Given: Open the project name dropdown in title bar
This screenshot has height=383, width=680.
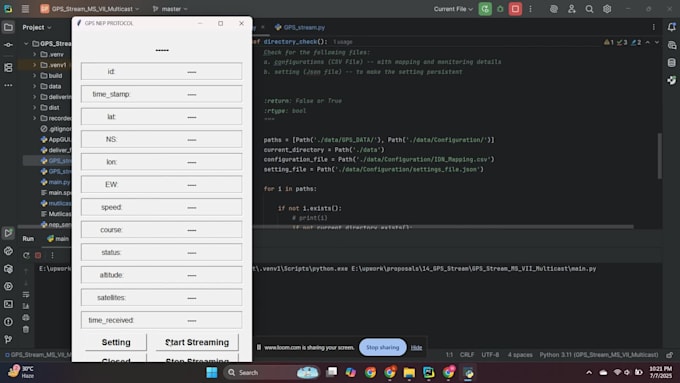Looking at the screenshot, I should click(x=90, y=9).
